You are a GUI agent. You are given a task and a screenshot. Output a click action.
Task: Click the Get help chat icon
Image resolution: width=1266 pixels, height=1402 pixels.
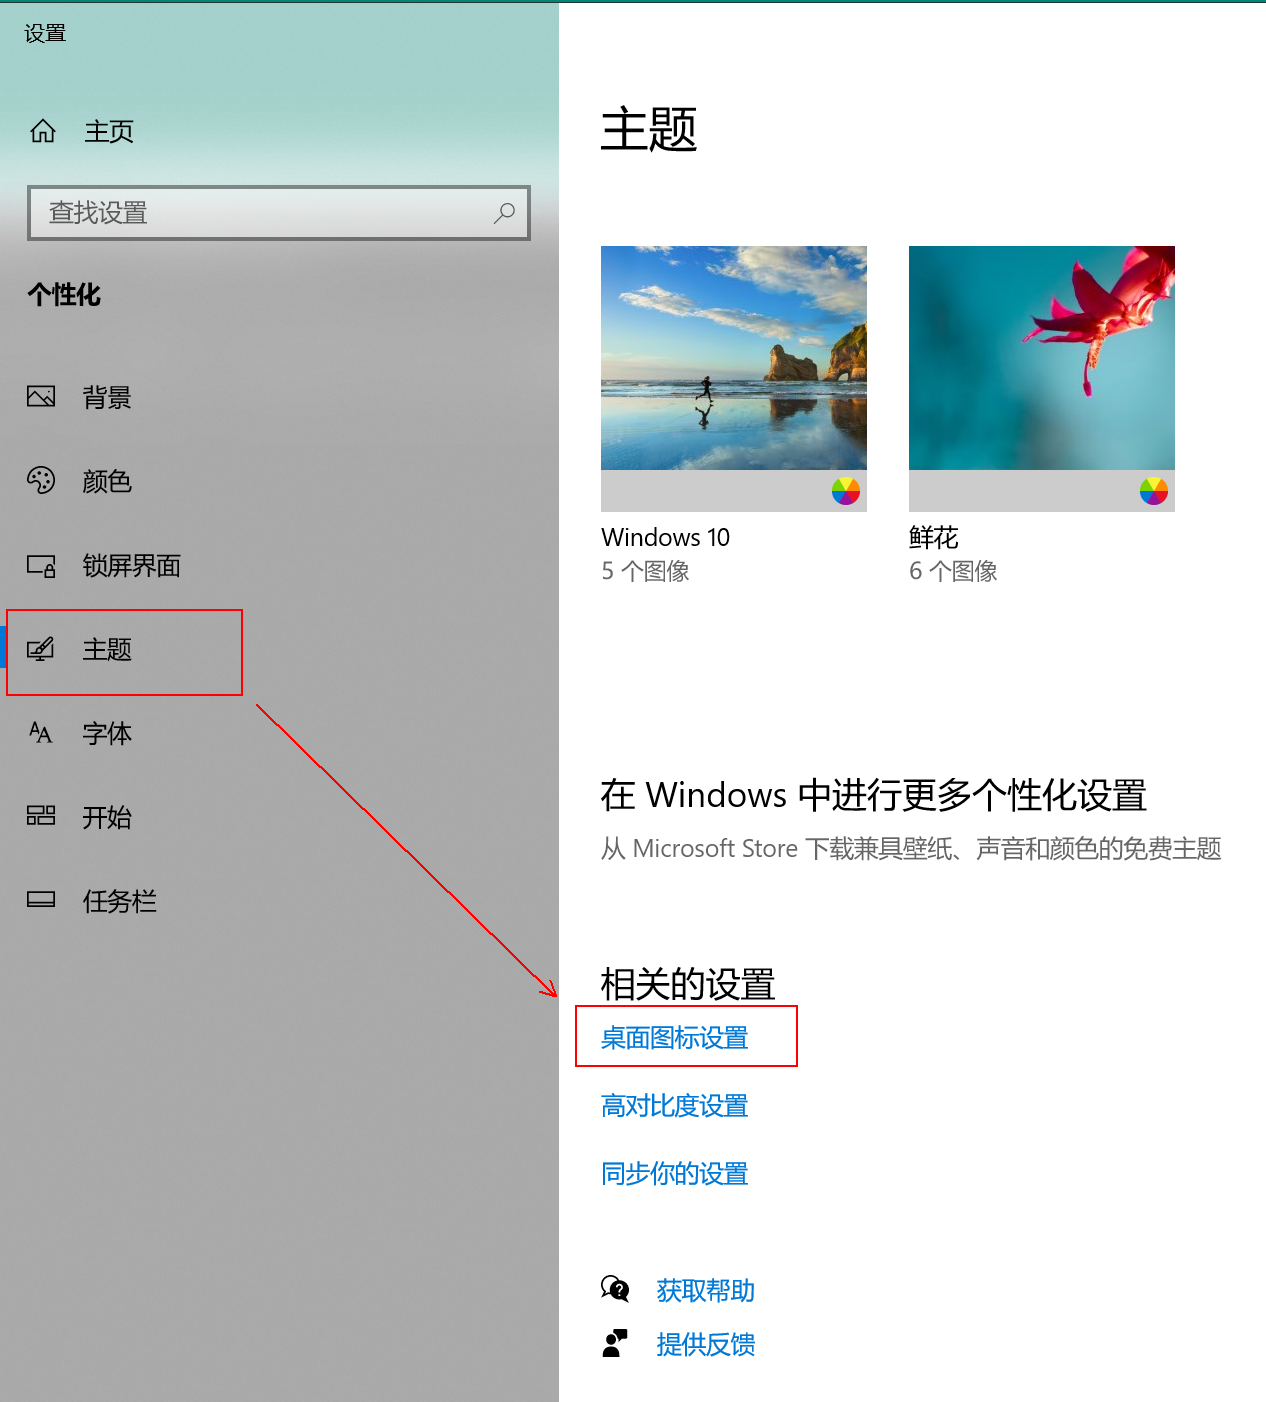pyautogui.click(x=615, y=1289)
